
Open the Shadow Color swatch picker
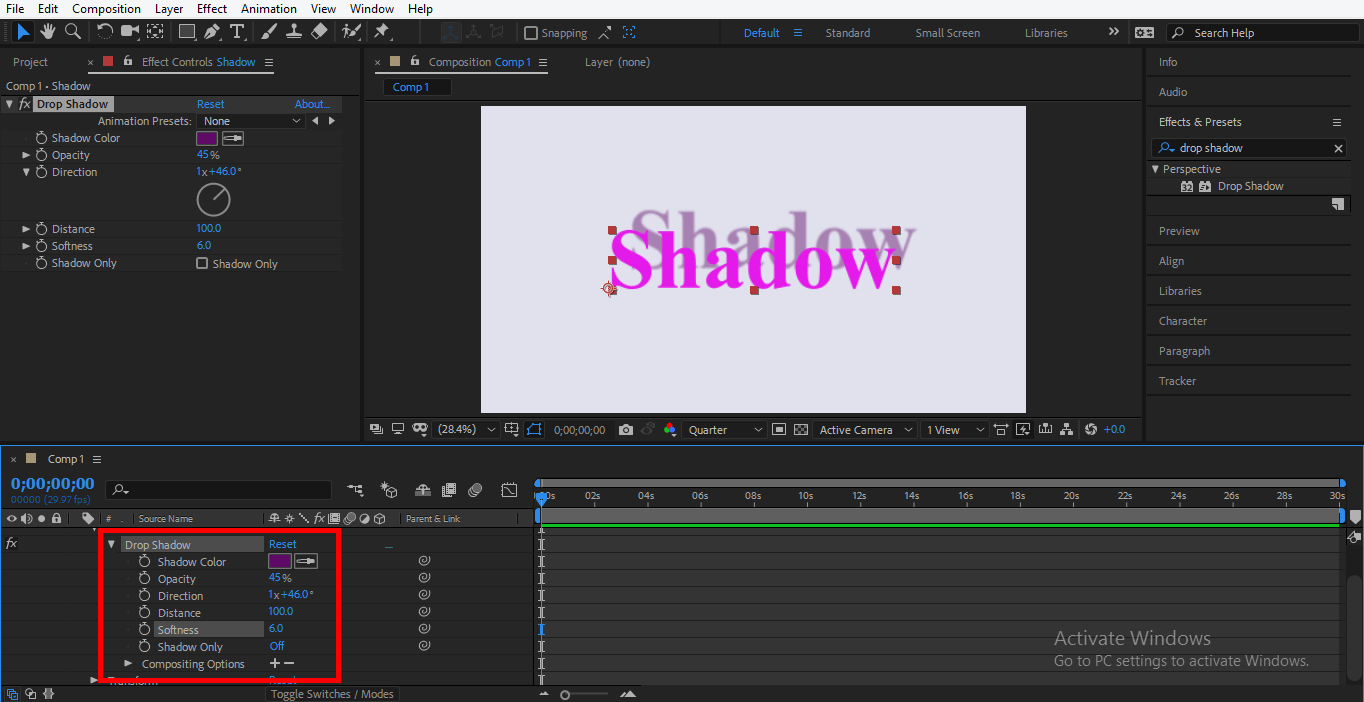click(x=206, y=137)
